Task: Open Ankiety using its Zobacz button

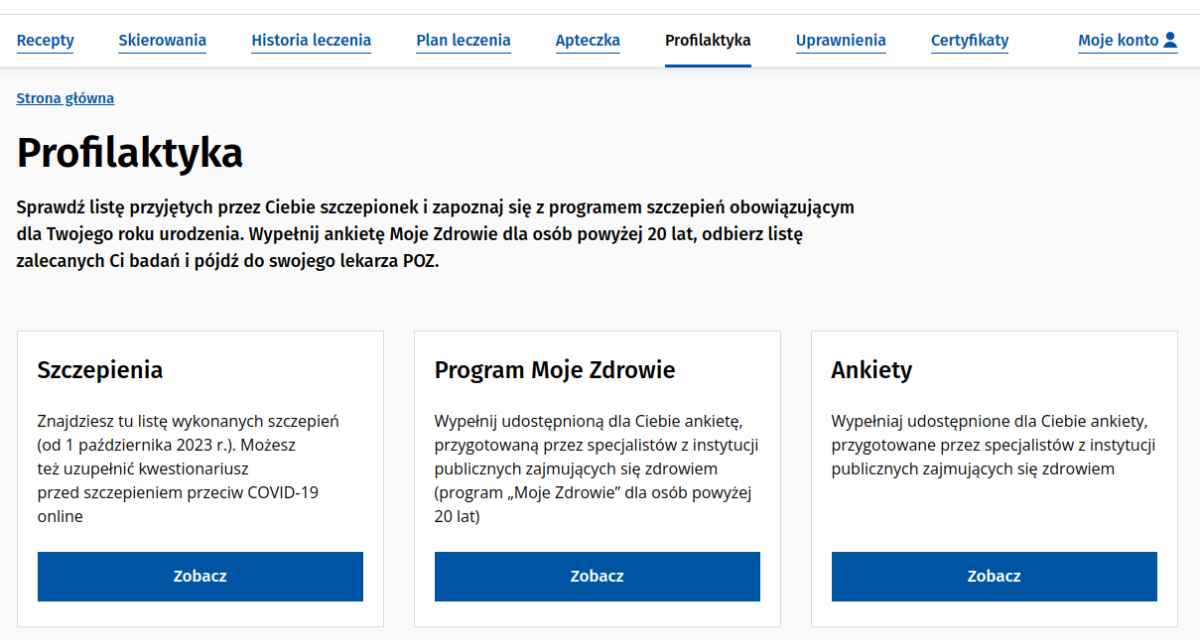Action: (994, 576)
